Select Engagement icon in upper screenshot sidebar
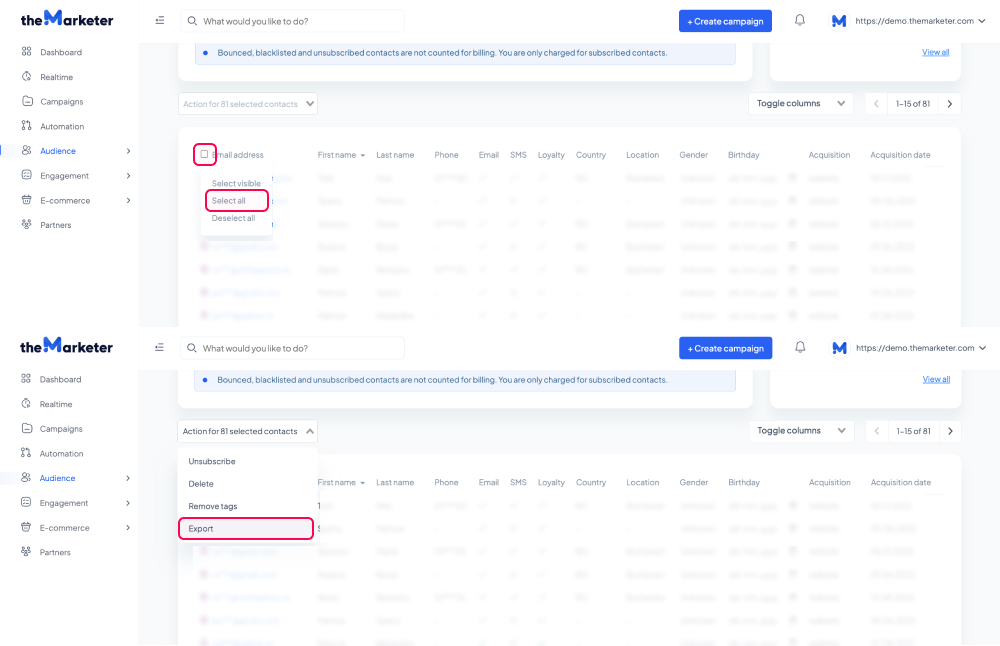 (26, 175)
